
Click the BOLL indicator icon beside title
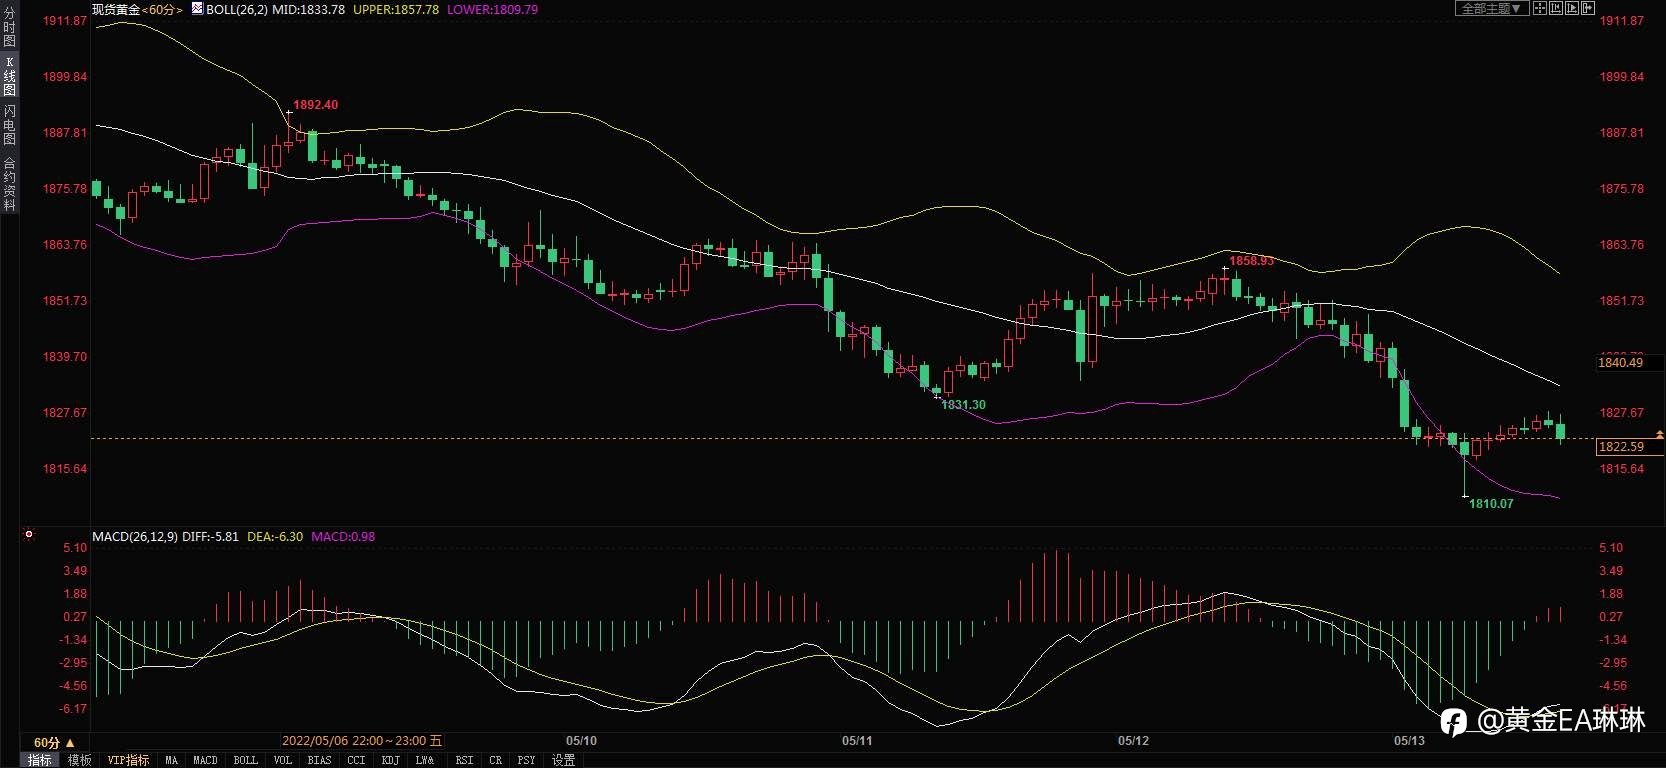coord(197,8)
